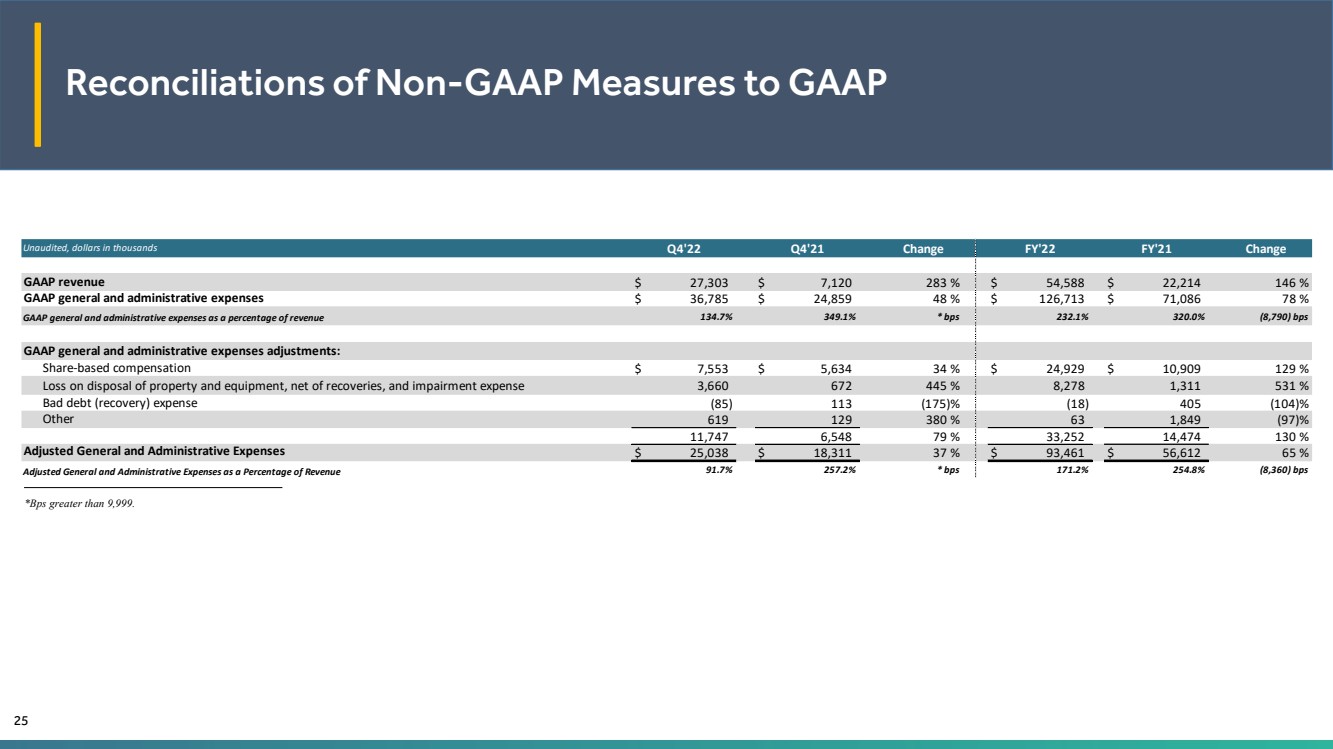Select the Q4'22 column header
1333x749 pixels.
(687, 249)
